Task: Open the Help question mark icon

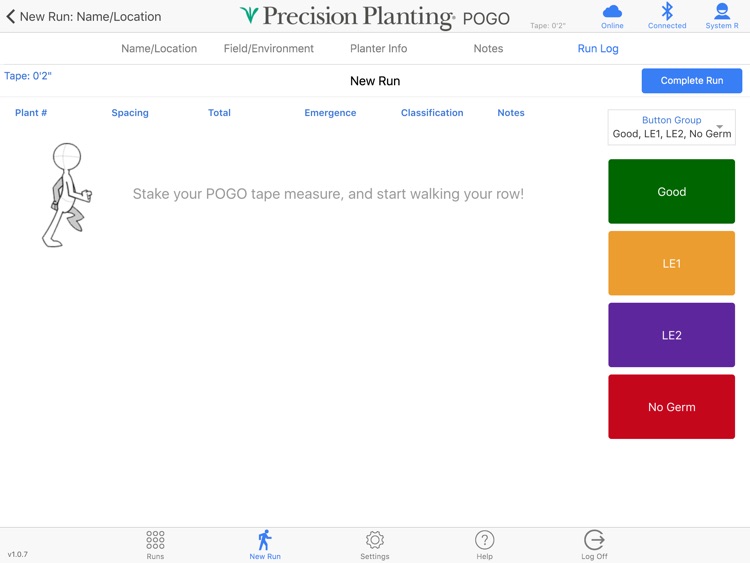Action: tap(485, 545)
